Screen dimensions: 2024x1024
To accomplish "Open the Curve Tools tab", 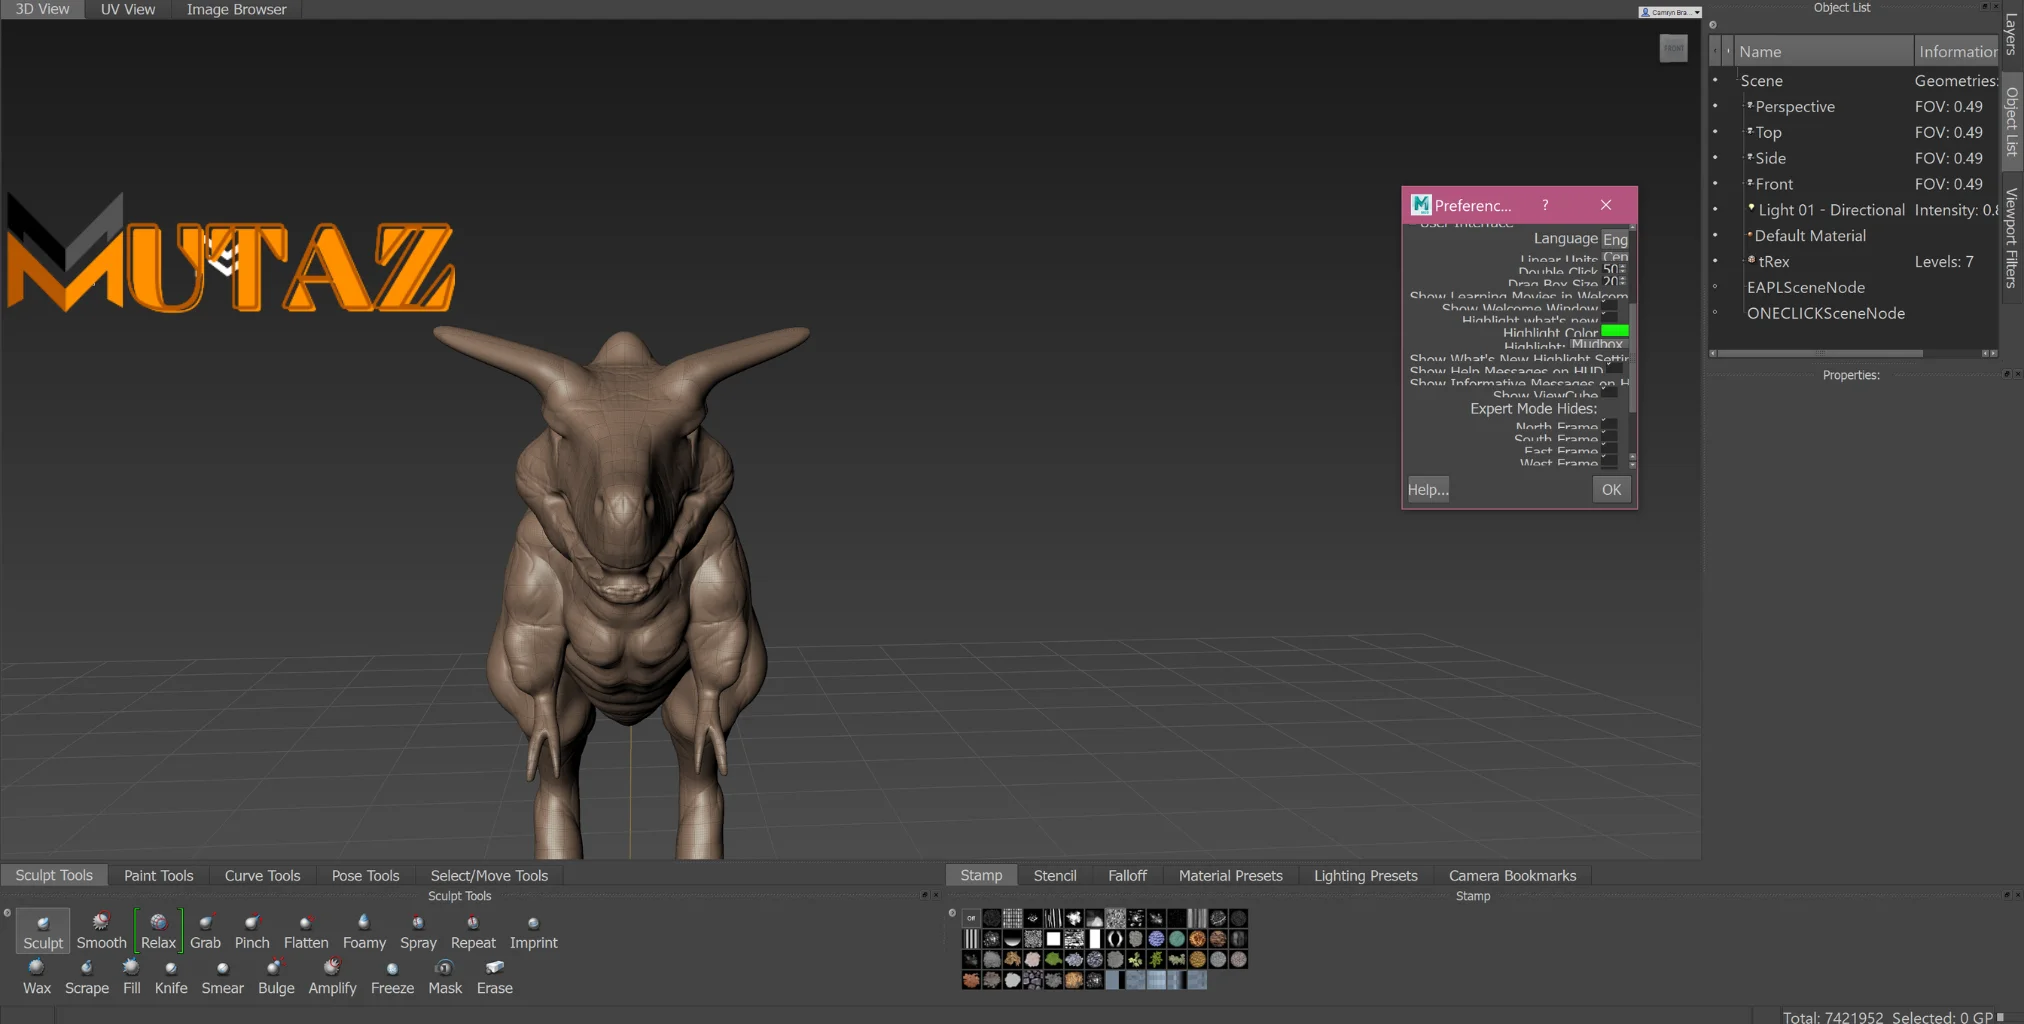I will click(262, 875).
